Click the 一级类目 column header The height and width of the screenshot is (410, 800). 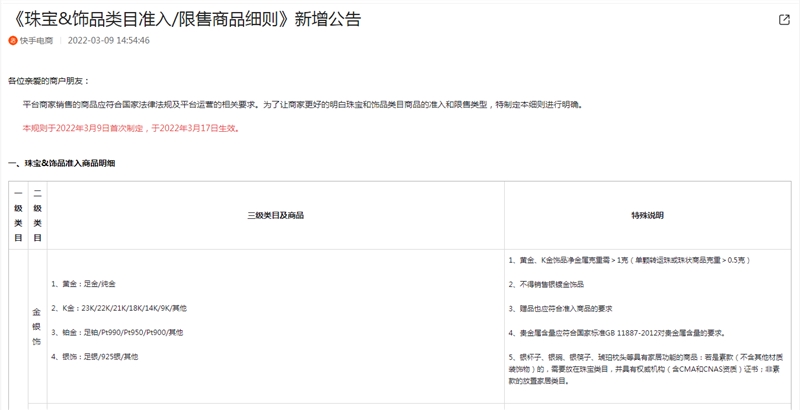pos(18,215)
